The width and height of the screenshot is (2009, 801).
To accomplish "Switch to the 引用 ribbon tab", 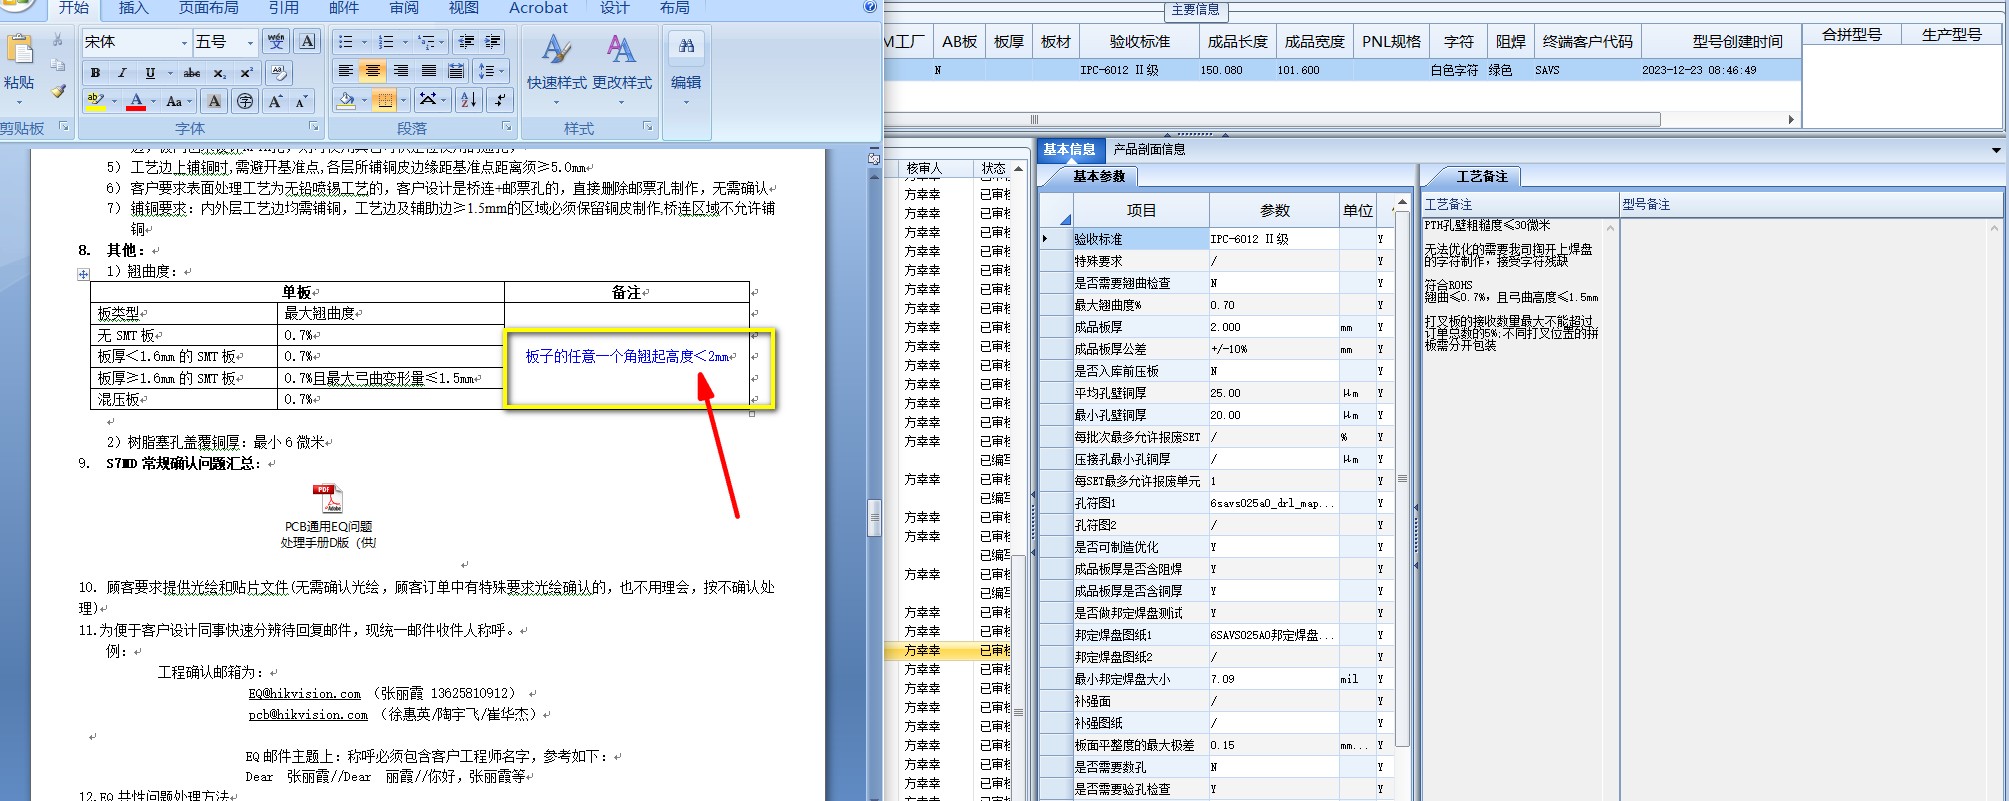I will pyautogui.click(x=283, y=8).
